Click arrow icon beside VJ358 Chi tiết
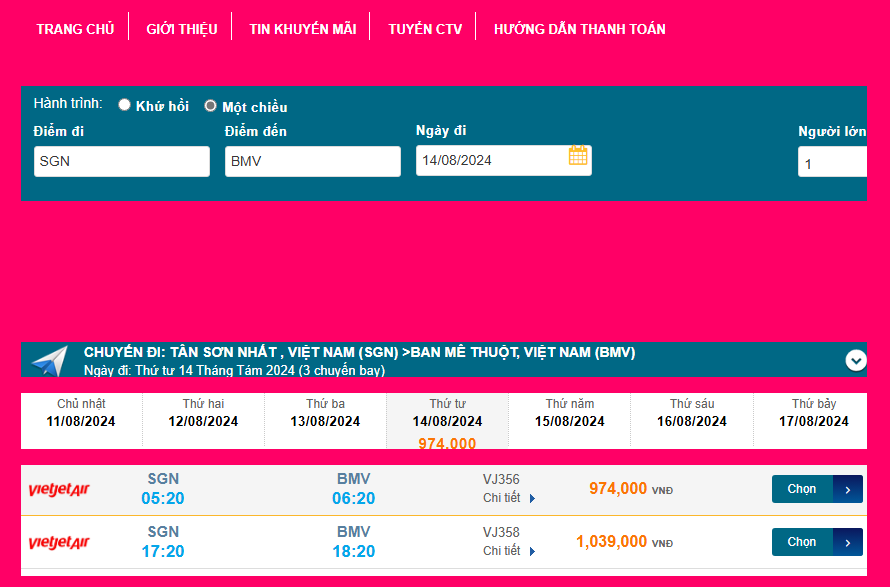 pos(533,551)
